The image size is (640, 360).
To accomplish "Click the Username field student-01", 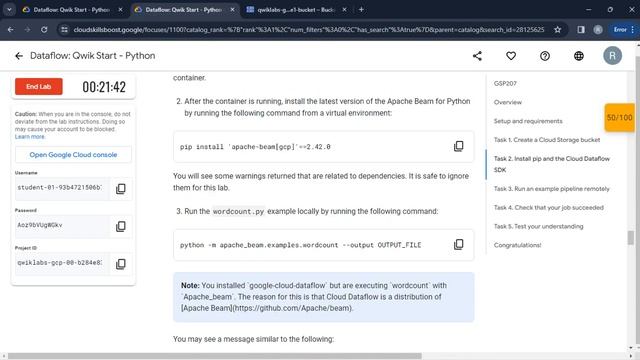I will (x=62, y=188).
